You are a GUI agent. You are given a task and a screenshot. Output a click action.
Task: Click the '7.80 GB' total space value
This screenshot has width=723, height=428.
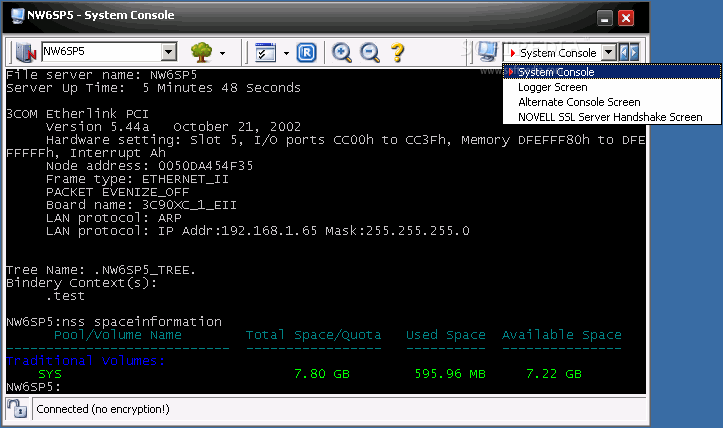322,374
